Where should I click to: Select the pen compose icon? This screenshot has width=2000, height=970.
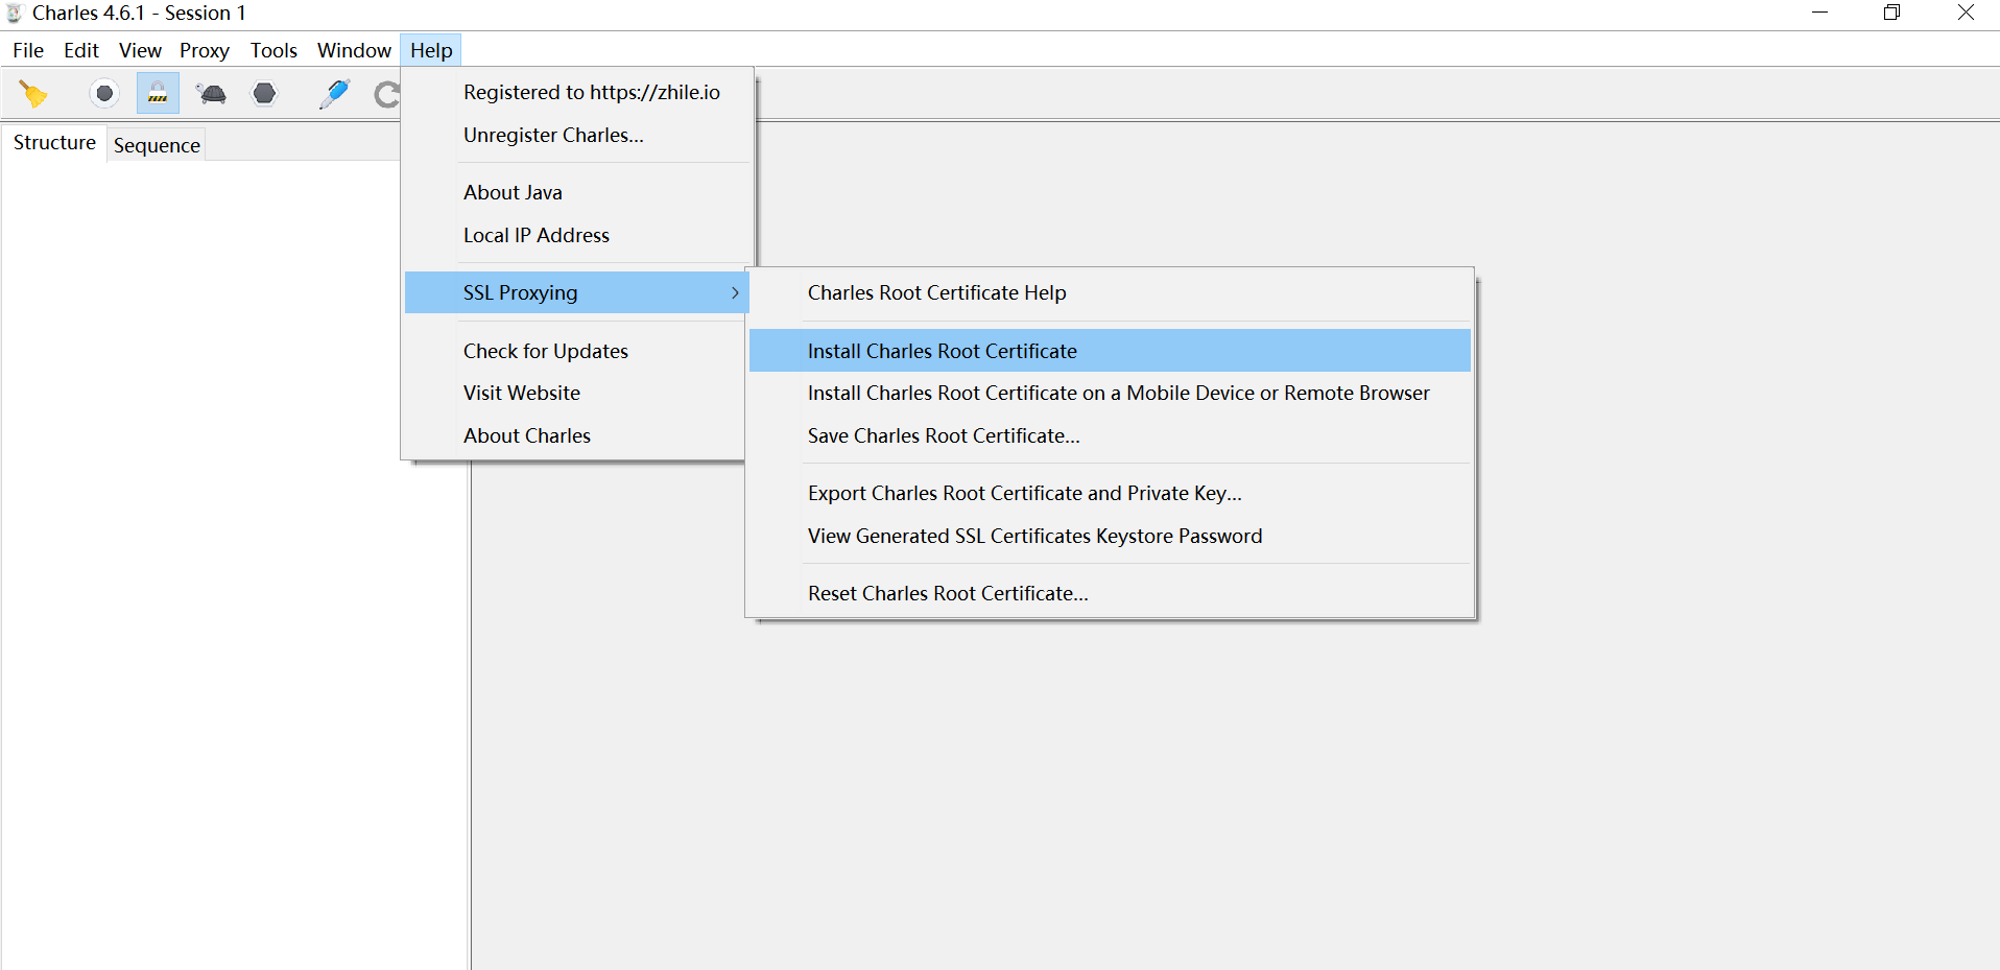pos(334,94)
